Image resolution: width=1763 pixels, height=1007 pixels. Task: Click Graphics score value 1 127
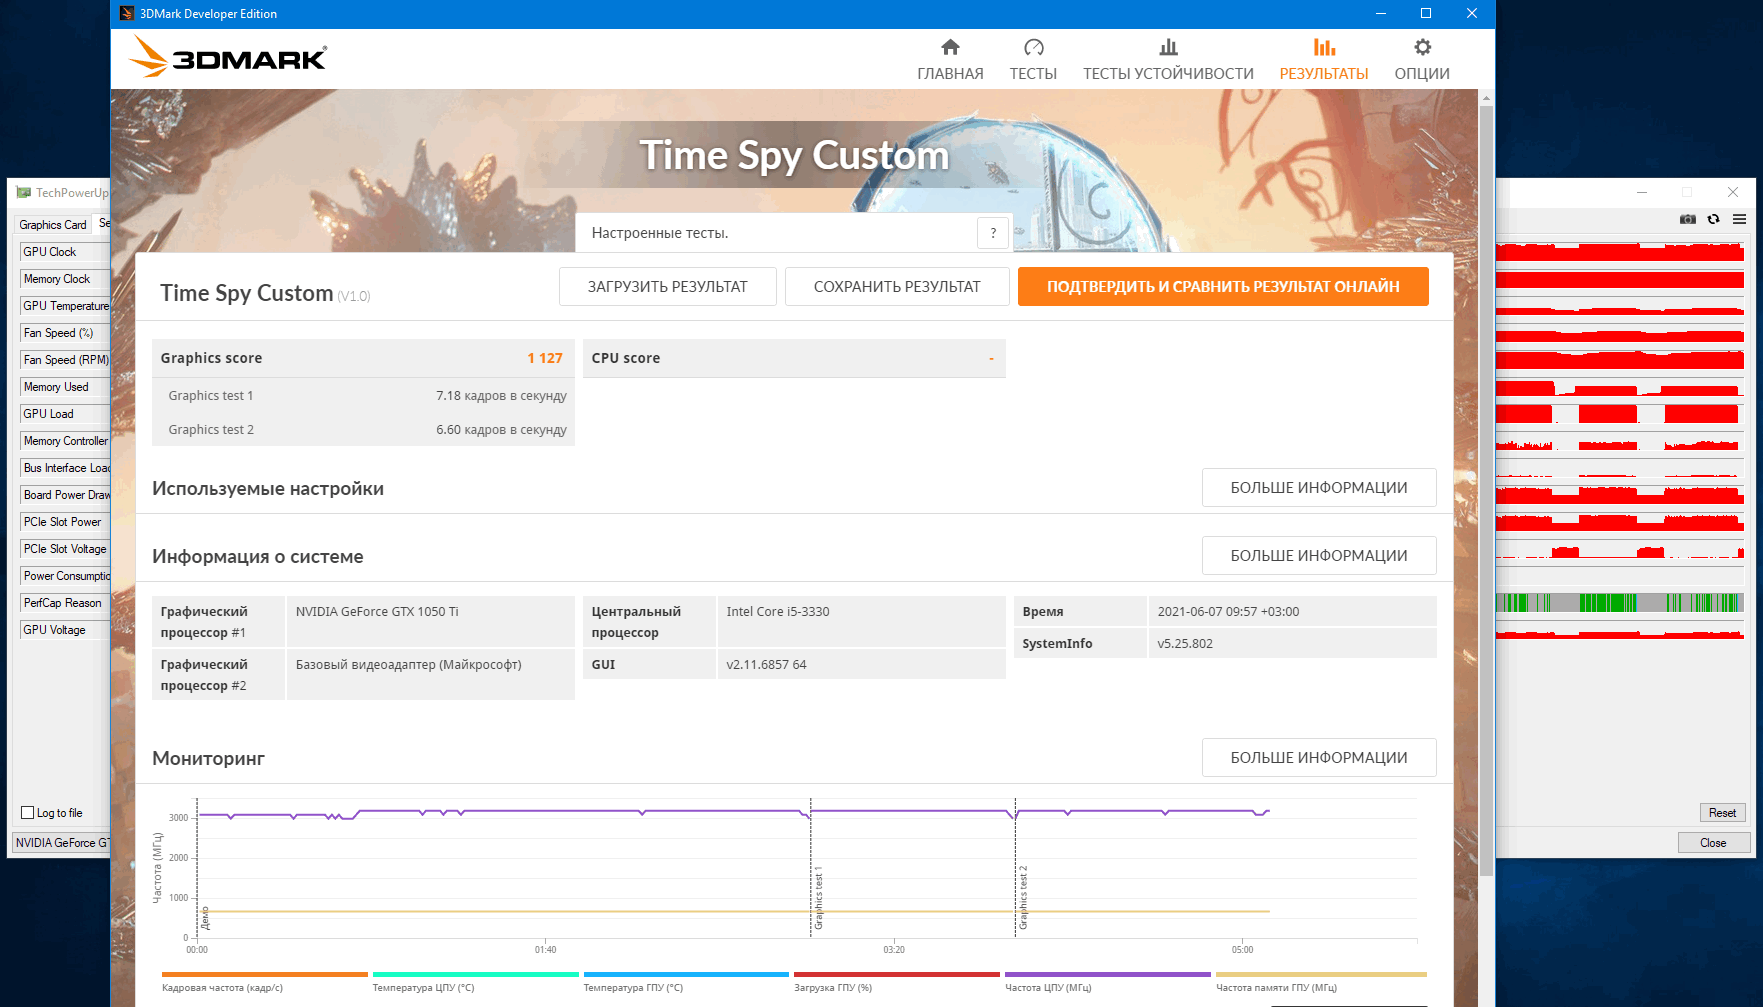pos(545,358)
